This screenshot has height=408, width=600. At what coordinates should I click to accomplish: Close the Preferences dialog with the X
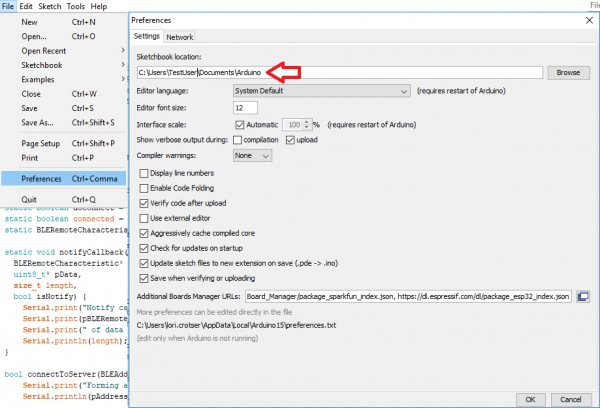pos(589,20)
